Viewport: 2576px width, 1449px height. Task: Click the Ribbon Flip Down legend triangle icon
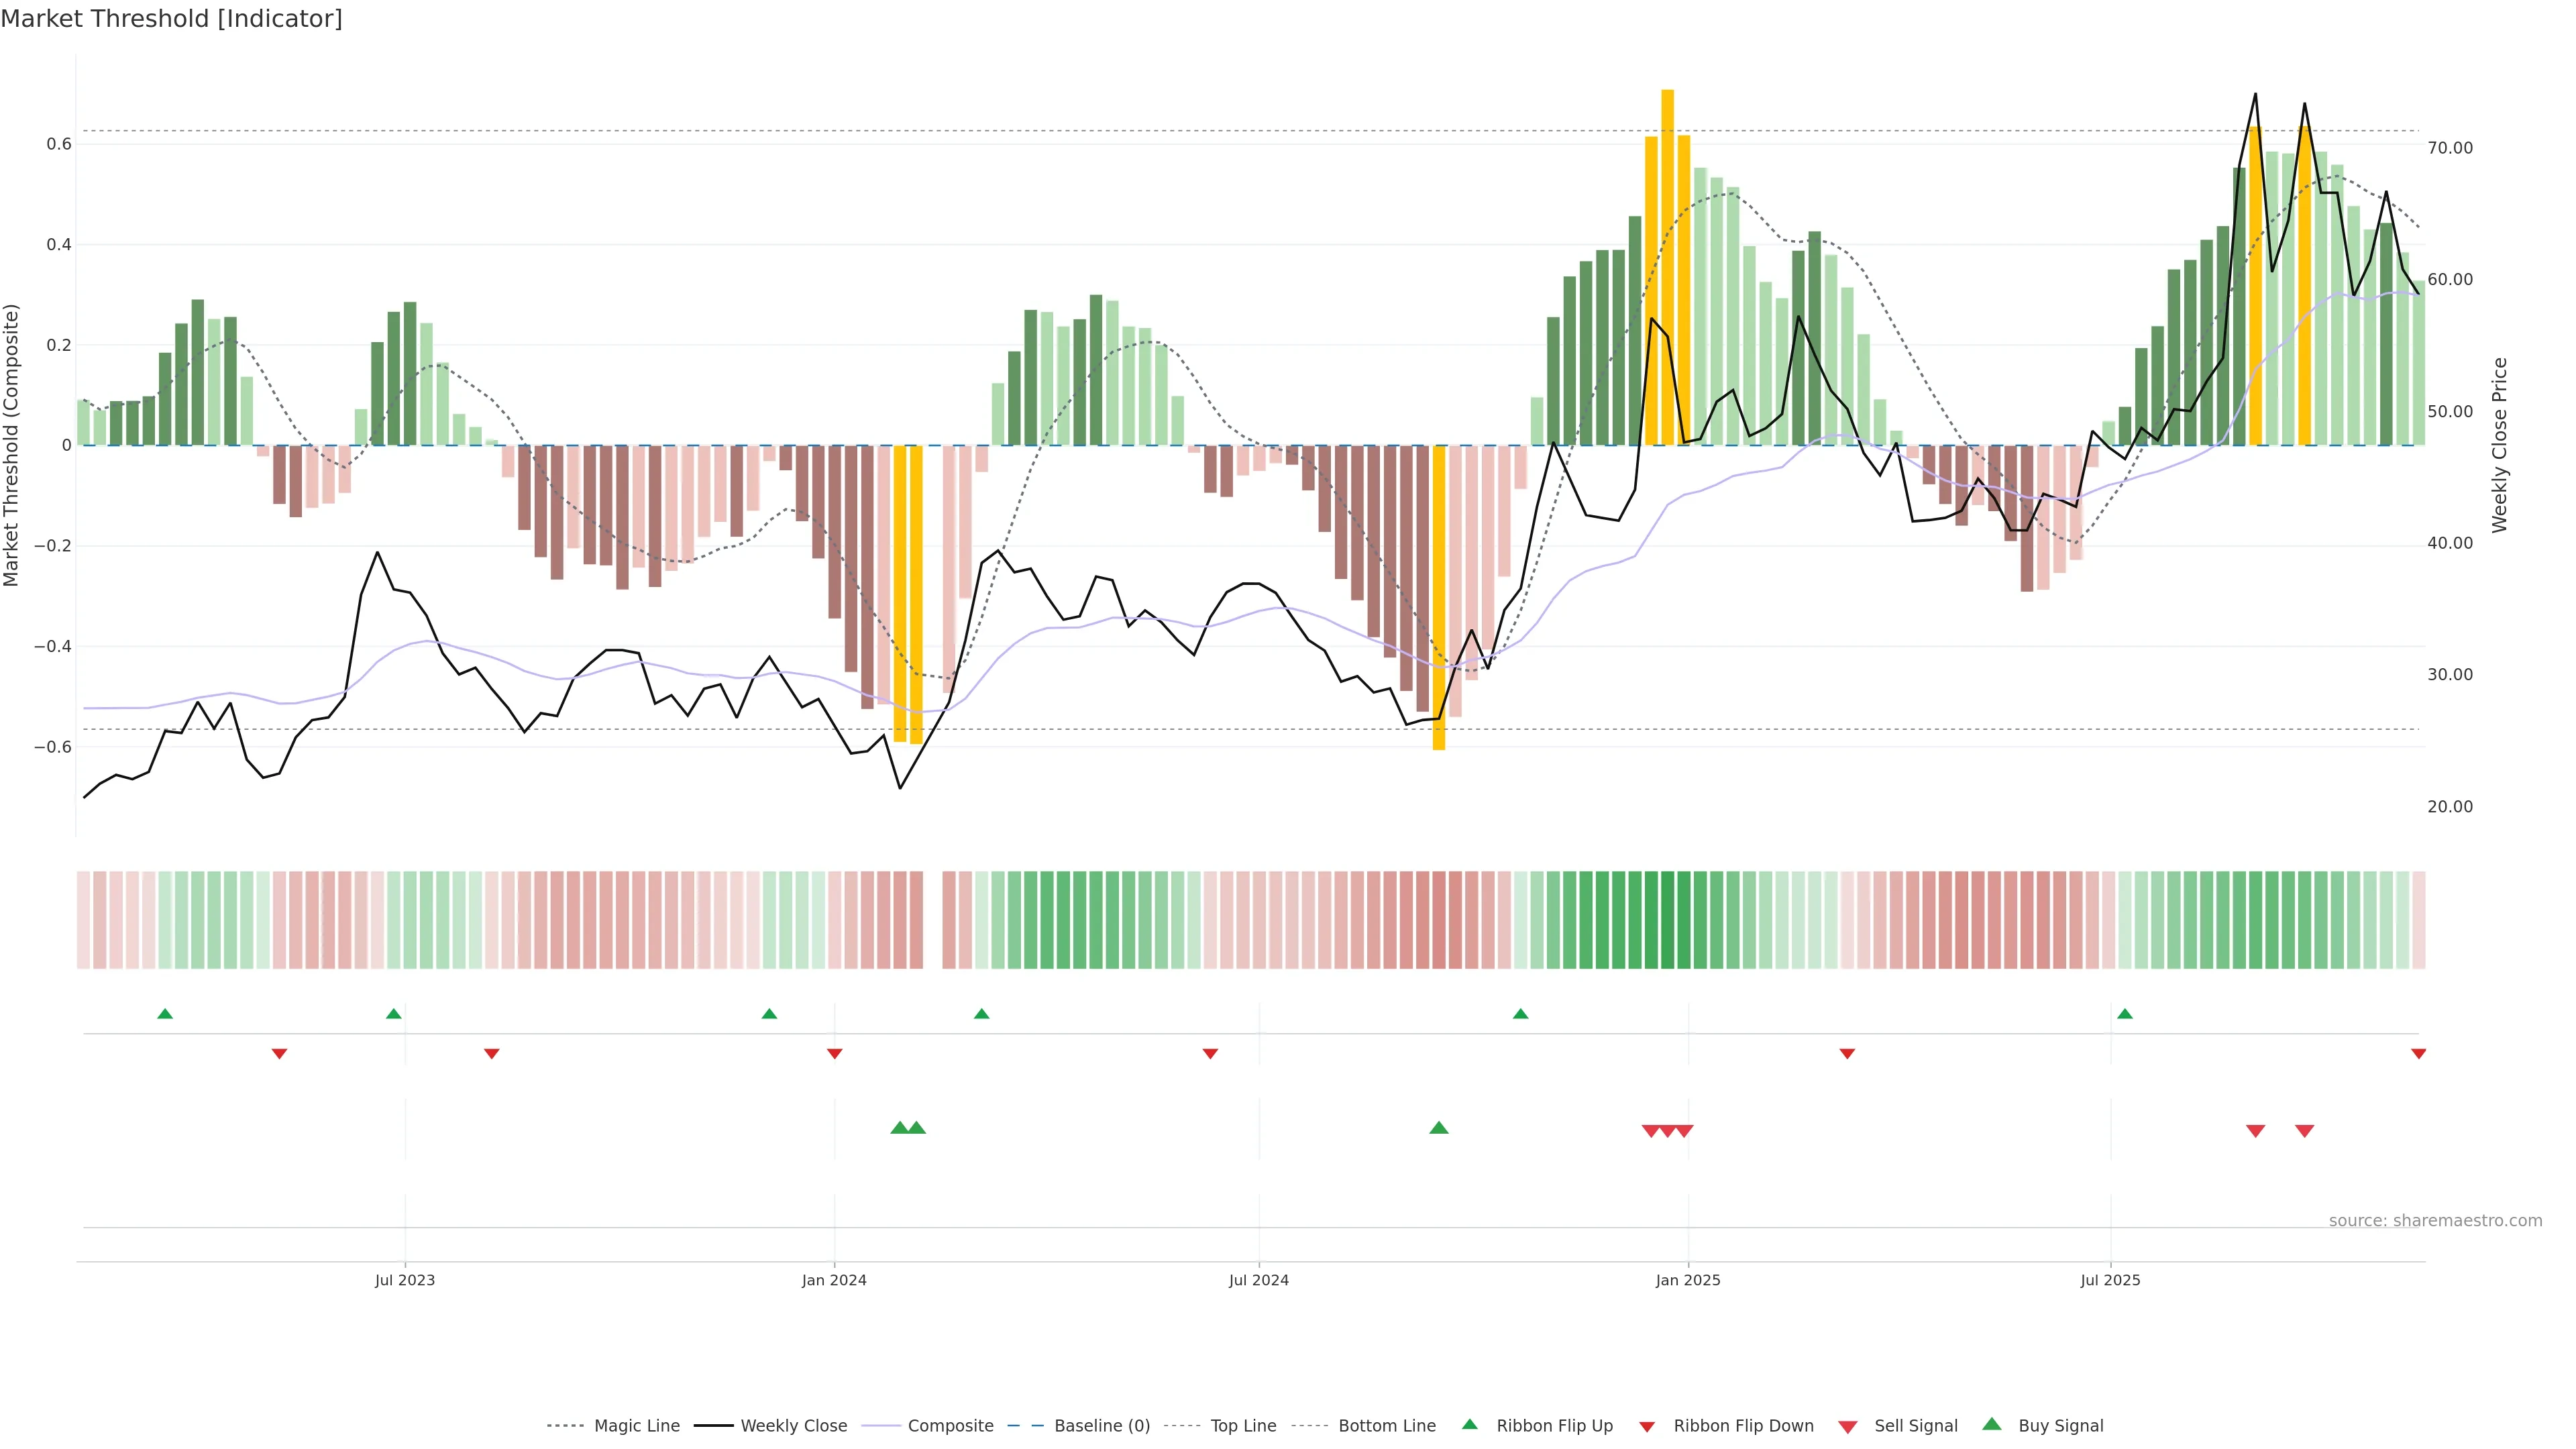pyautogui.click(x=1646, y=1427)
